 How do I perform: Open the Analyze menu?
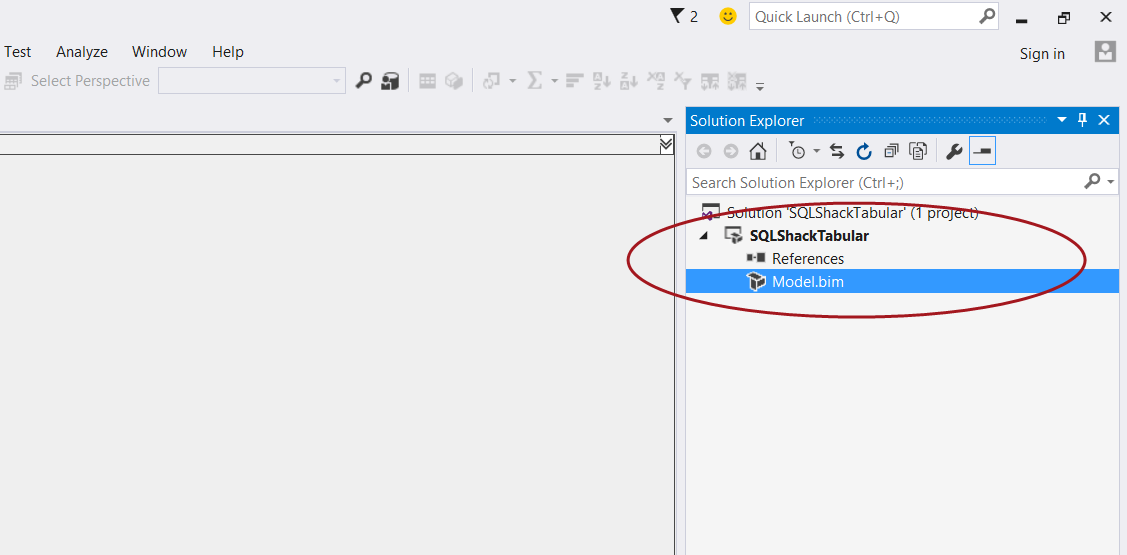(82, 52)
